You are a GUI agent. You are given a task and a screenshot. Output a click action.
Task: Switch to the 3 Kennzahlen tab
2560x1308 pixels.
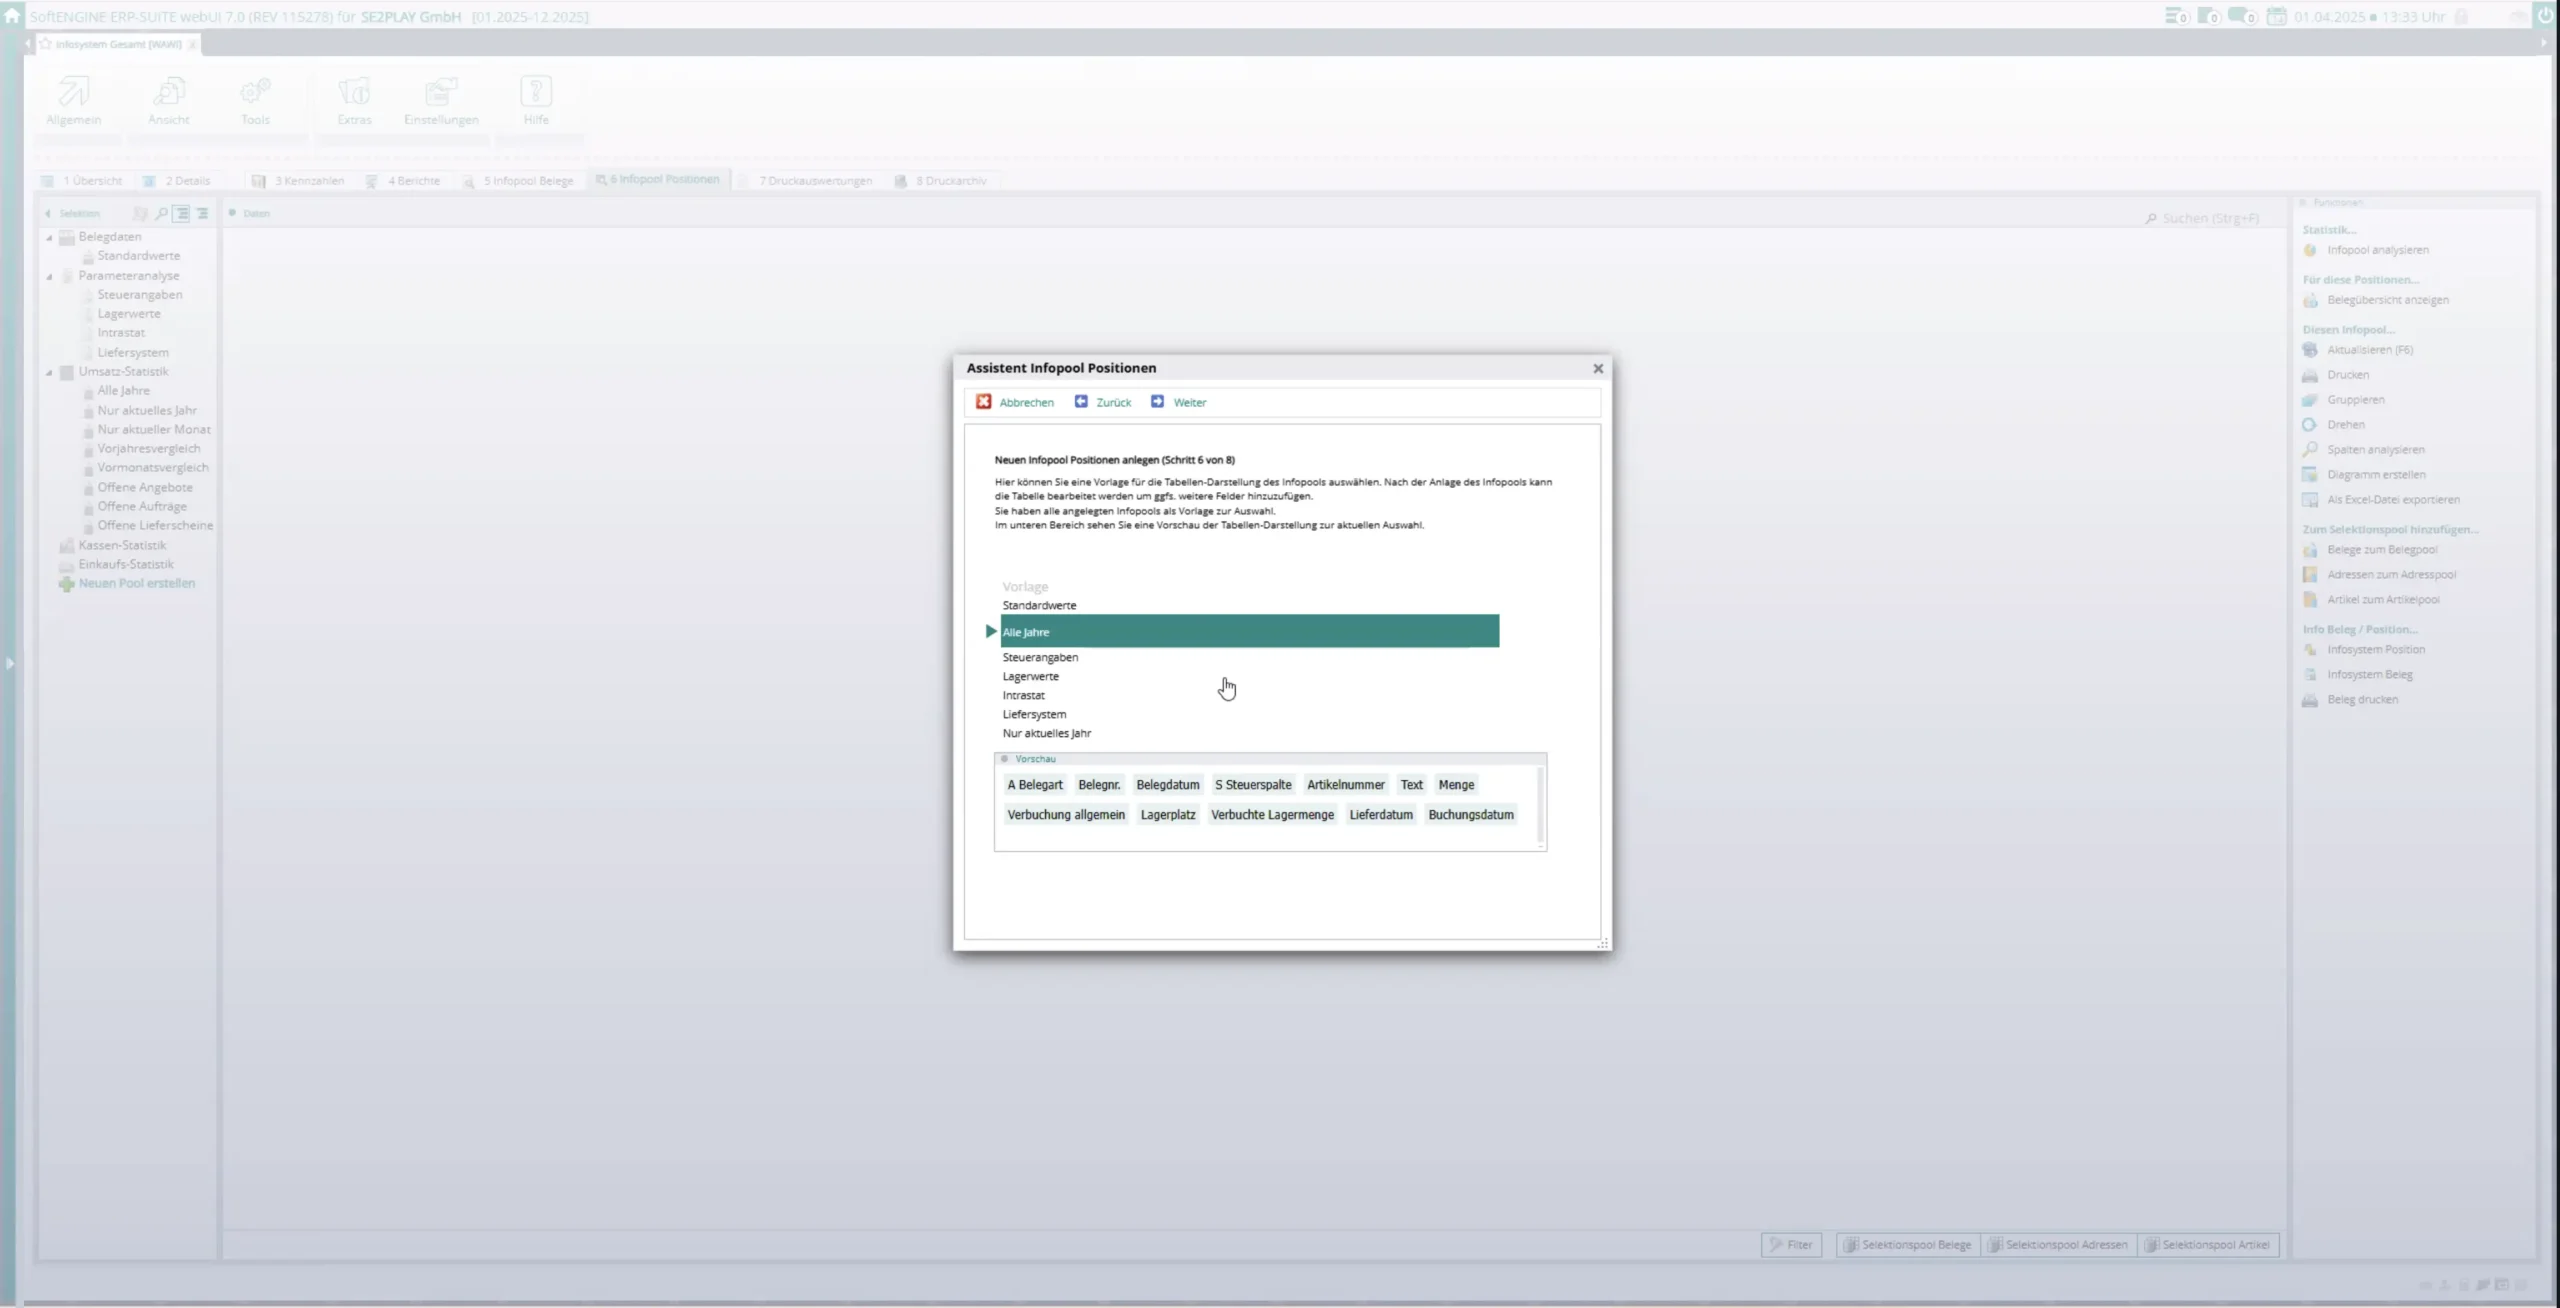[x=309, y=181]
